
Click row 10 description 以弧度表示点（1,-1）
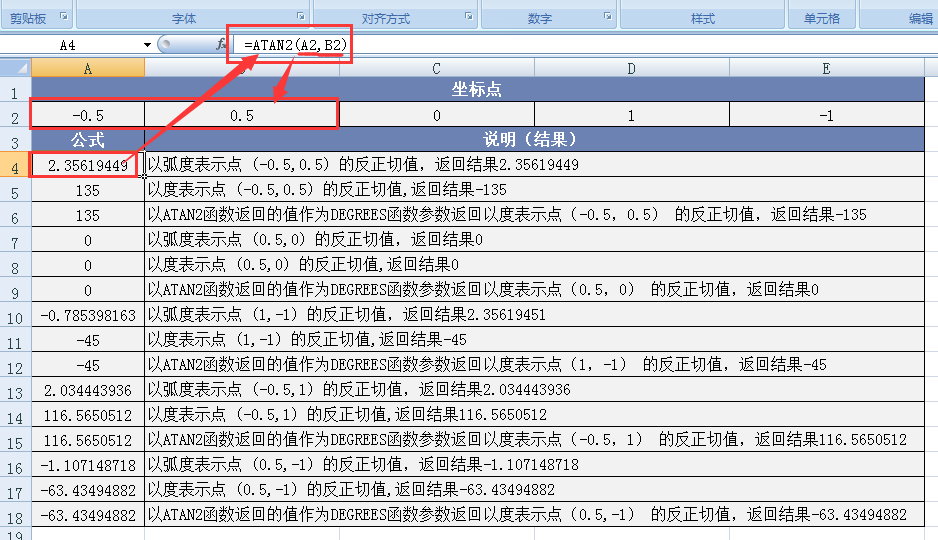click(x=534, y=315)
